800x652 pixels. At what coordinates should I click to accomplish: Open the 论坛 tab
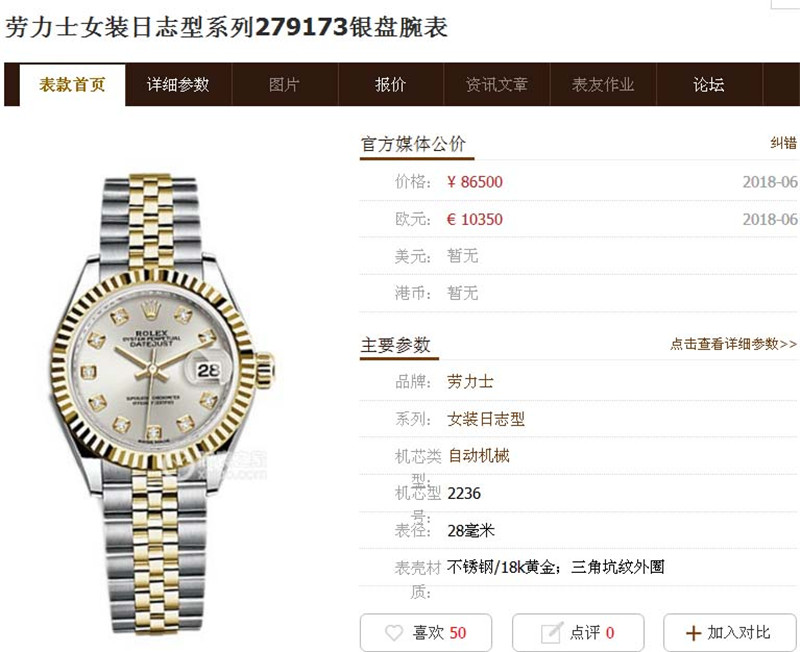pos(709,85)
